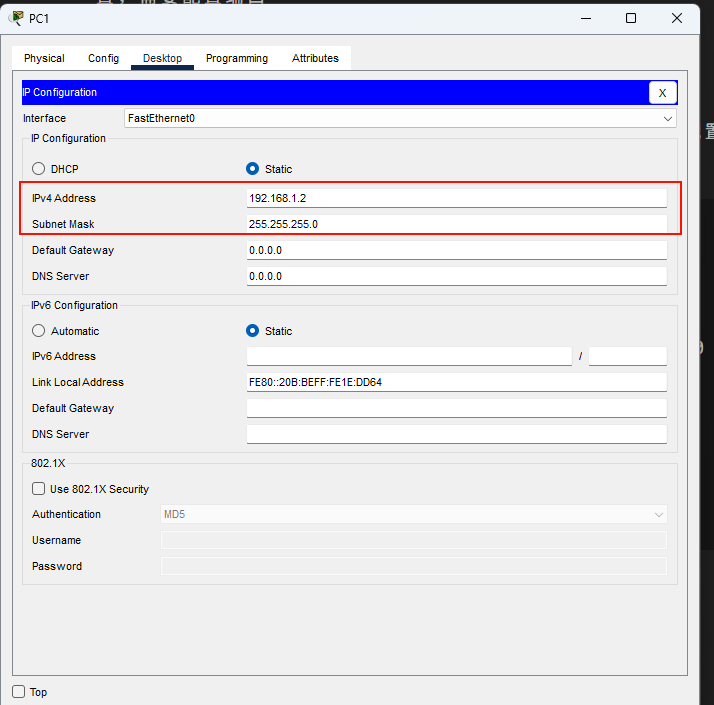Toggle the Top checkbox at bottom
The height and width of the screenshot is (705, 714).
click(19, 692)
